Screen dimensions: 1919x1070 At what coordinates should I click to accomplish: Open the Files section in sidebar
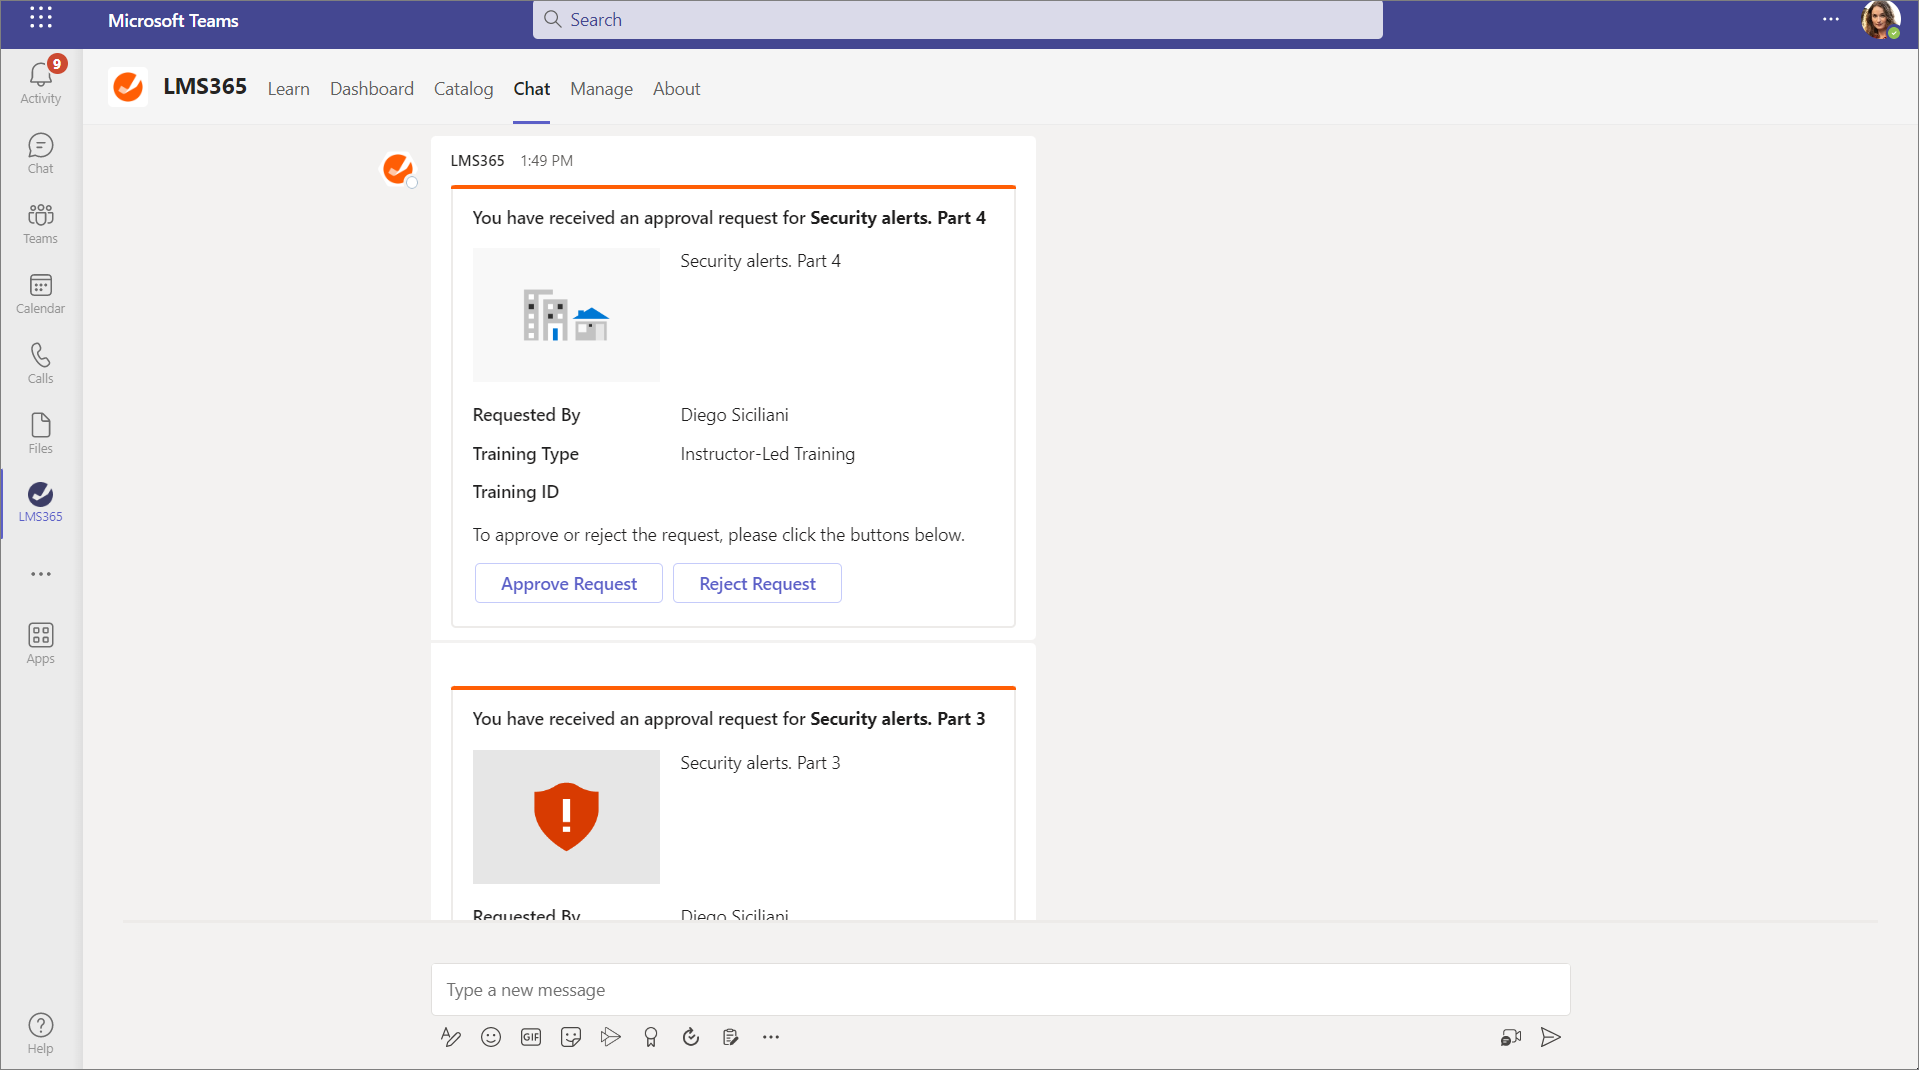(40, 434)
